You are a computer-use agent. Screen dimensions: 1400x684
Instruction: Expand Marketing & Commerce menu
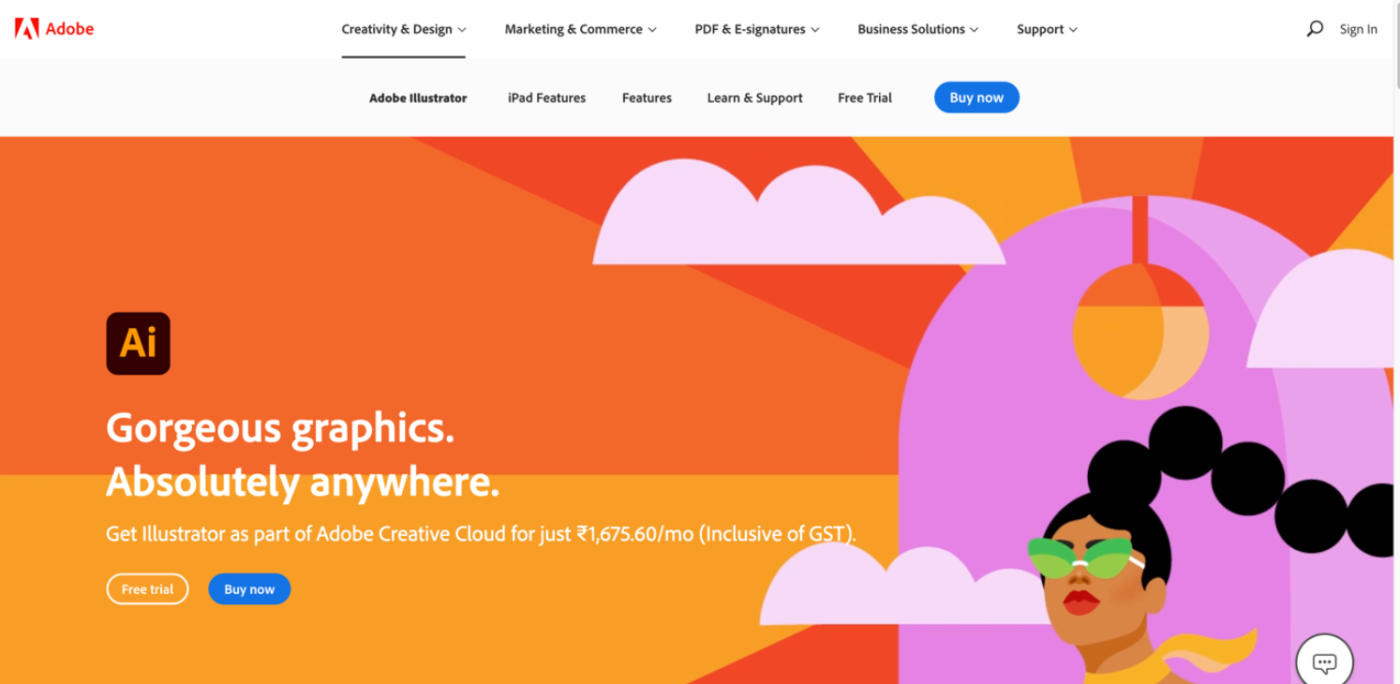580,29
